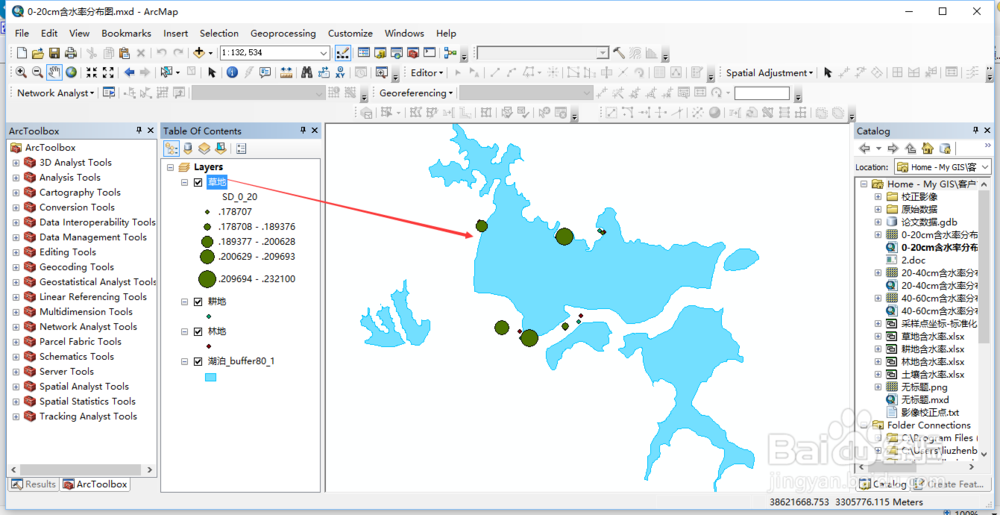Viewport: 1000px width, 515px height.
Task: Select 论文数据.gdb in Catalog
Action: coord(929,222)
